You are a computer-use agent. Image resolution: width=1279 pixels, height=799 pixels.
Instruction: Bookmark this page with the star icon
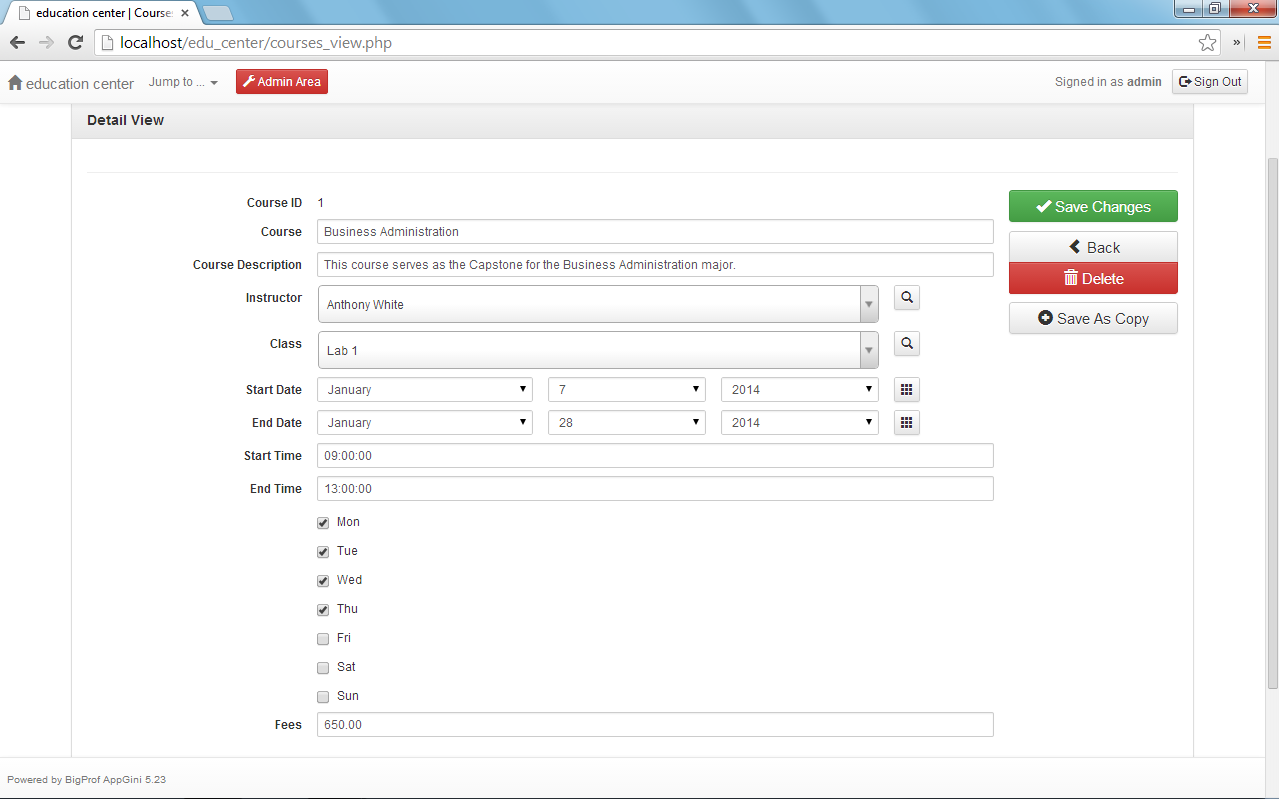(1207, 43)
